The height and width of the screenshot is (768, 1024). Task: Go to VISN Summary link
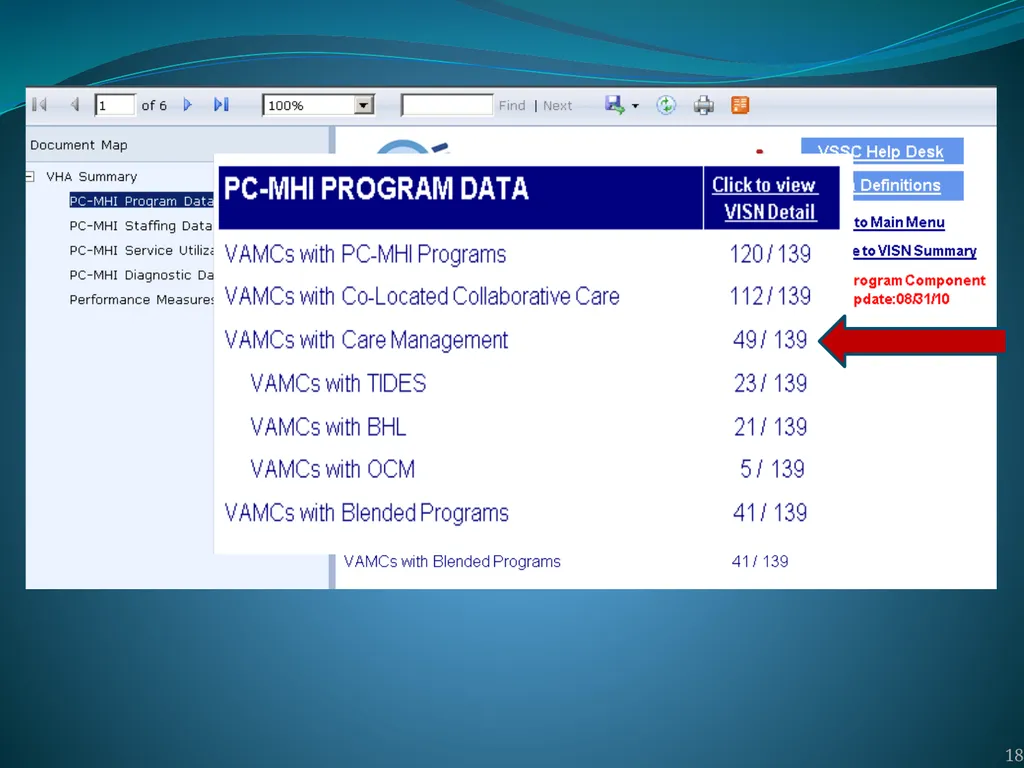pos(914,251)
